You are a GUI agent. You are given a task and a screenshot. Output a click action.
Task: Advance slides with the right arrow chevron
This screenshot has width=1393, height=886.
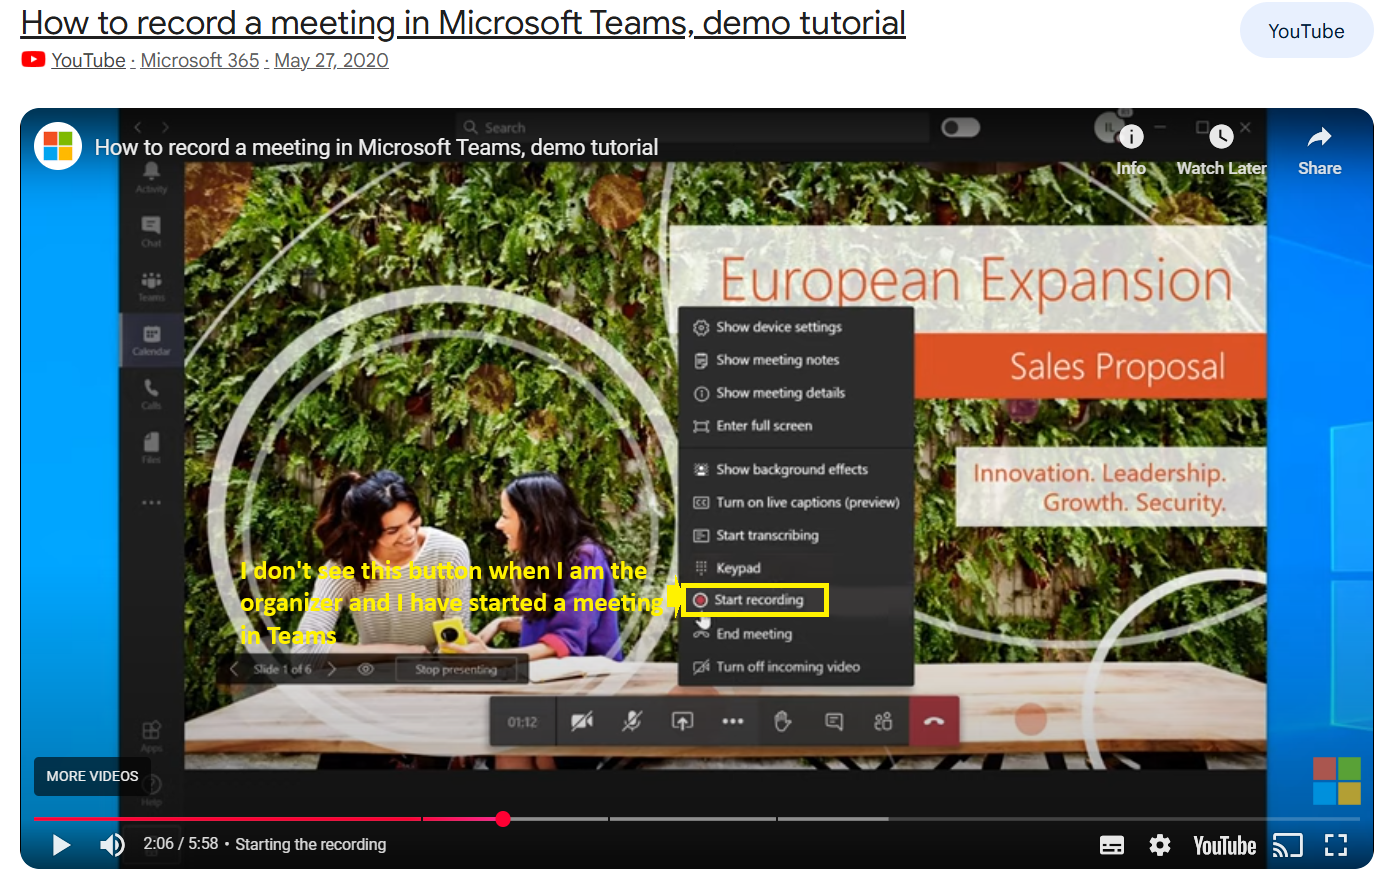point(331,668)
